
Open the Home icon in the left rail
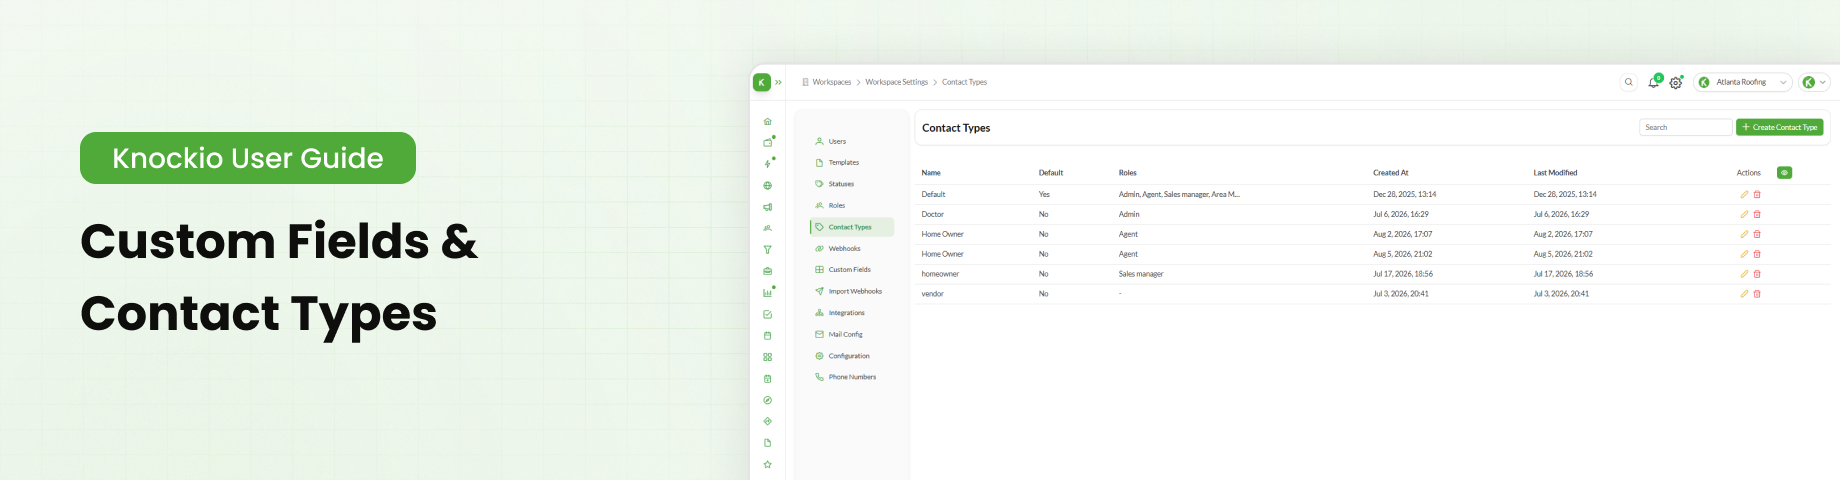(767, 122)
